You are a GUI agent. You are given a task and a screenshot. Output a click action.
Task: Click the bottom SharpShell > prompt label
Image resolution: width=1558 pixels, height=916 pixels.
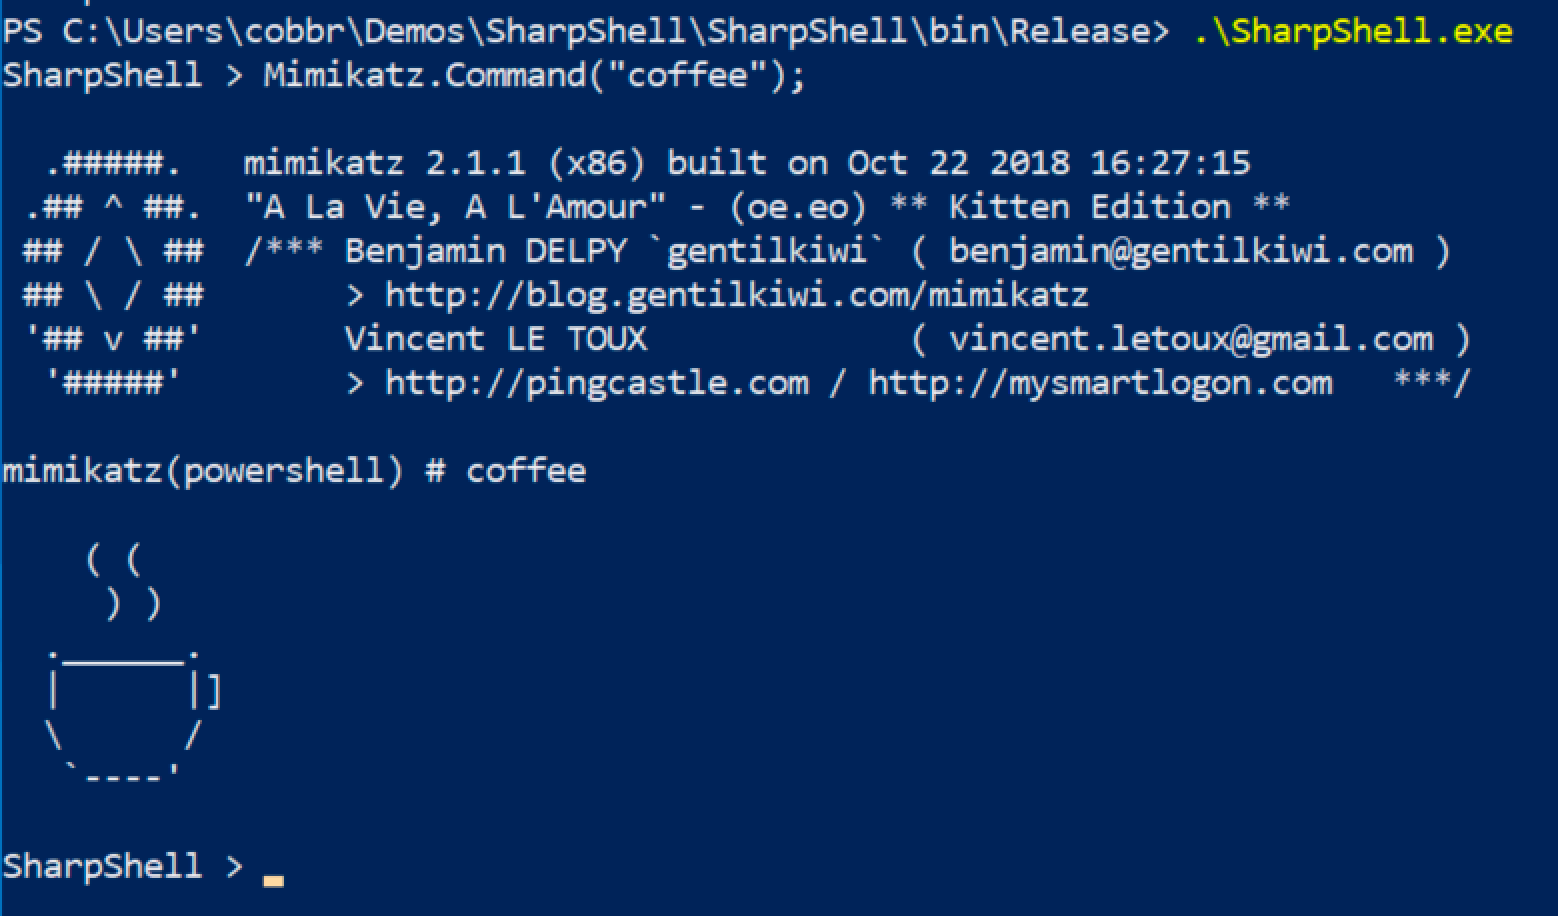coord(123,865)
